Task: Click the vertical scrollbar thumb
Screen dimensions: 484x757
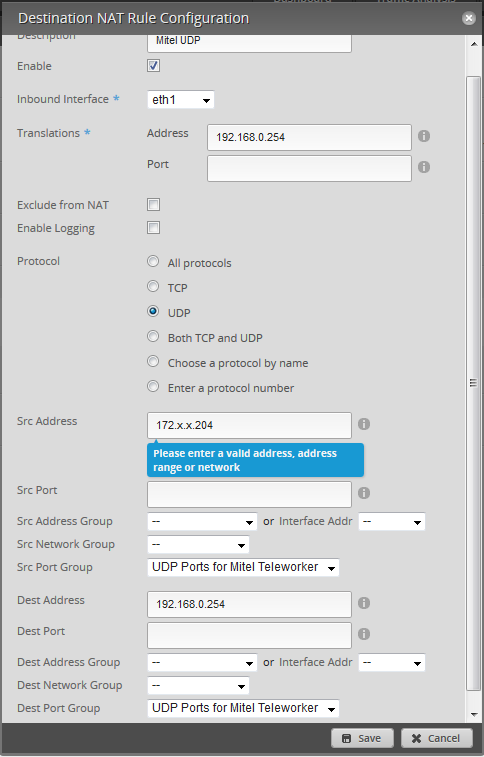Action: coord(474,383)
